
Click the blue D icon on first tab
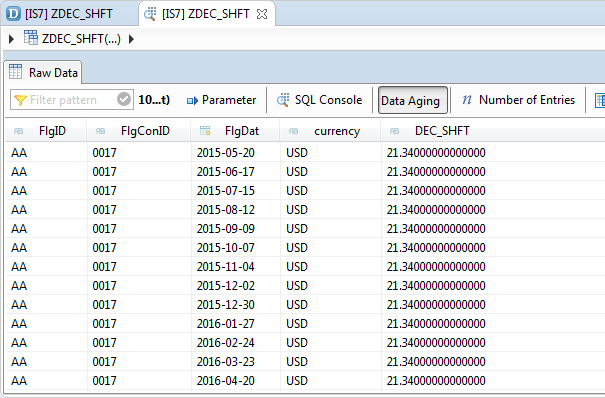14,13
